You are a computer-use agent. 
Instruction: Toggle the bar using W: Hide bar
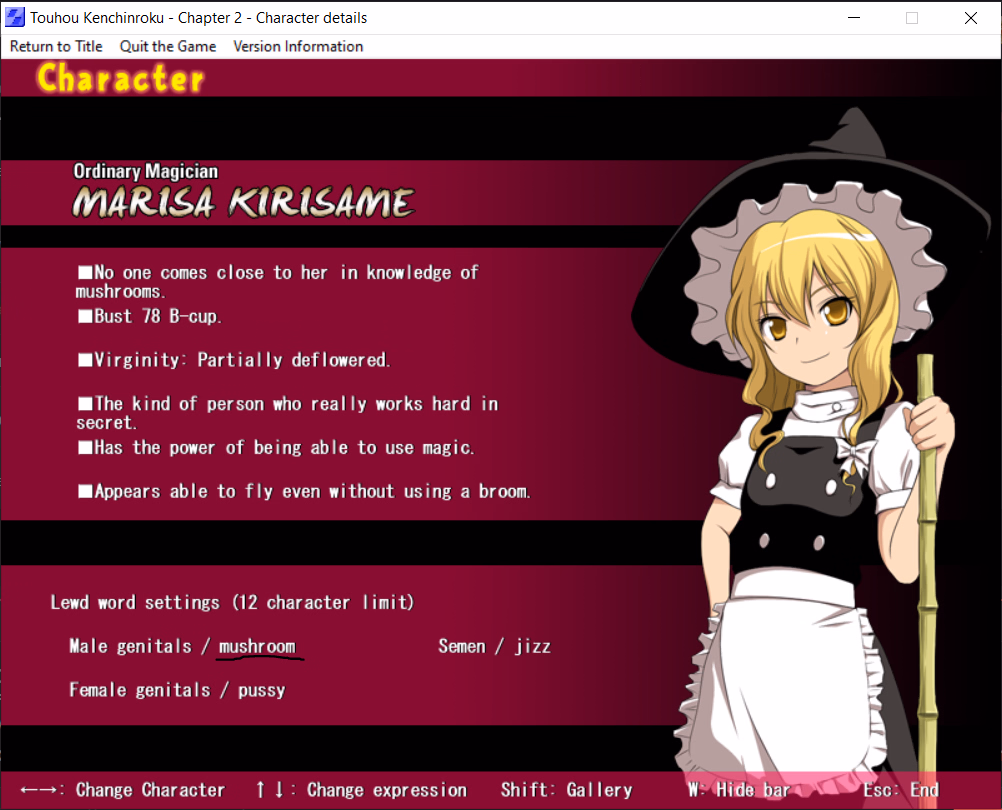(739, 790)
